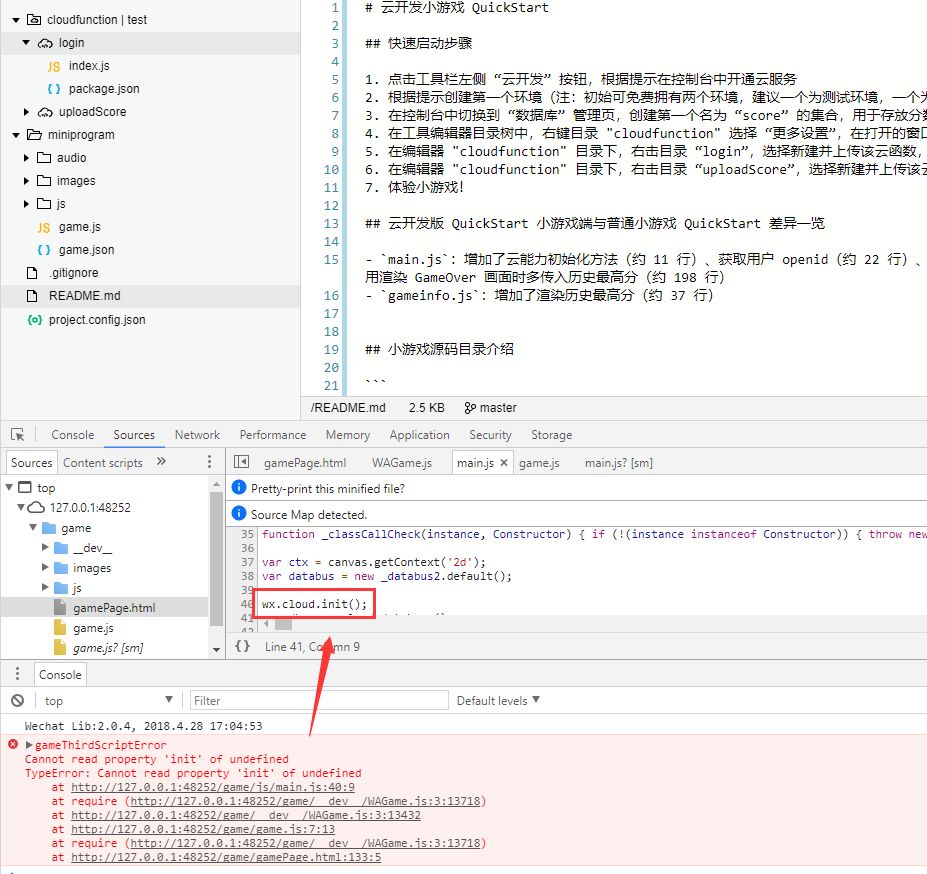Open the top context dropdown in console

pyautogui.click(x=109, y=701)
